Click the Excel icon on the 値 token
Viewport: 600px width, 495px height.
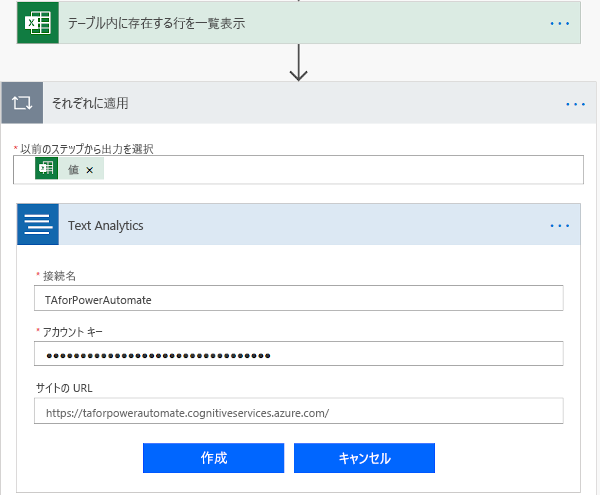[x=47, y=168]
